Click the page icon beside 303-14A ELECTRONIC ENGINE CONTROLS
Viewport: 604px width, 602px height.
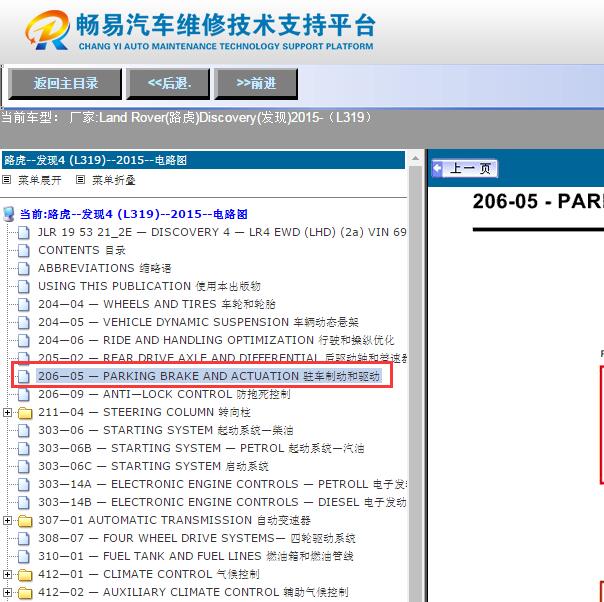point(24,485)
